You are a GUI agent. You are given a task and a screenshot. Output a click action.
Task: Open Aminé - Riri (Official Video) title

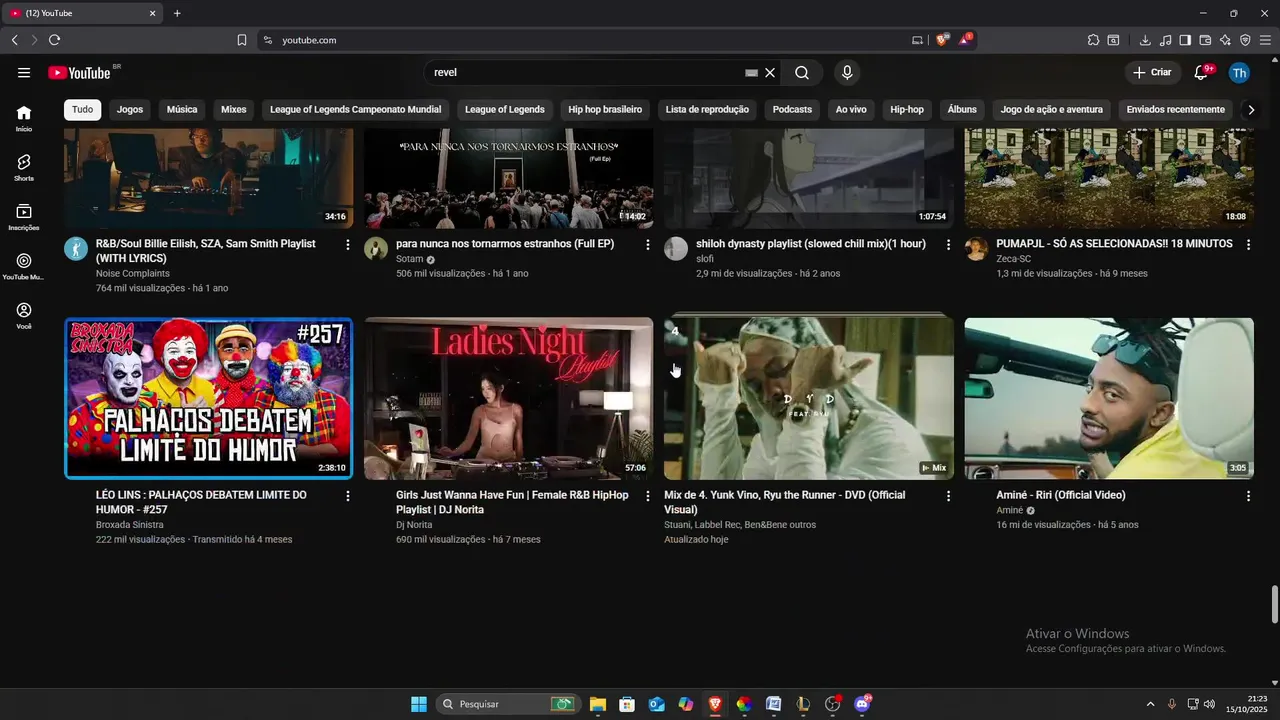coord(1061,495)
